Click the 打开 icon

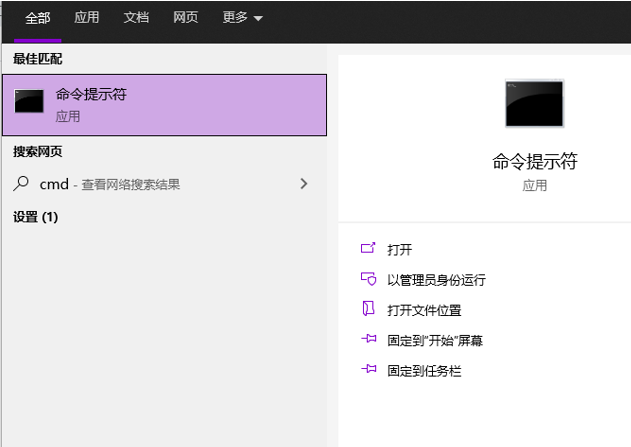pos(368,248)
